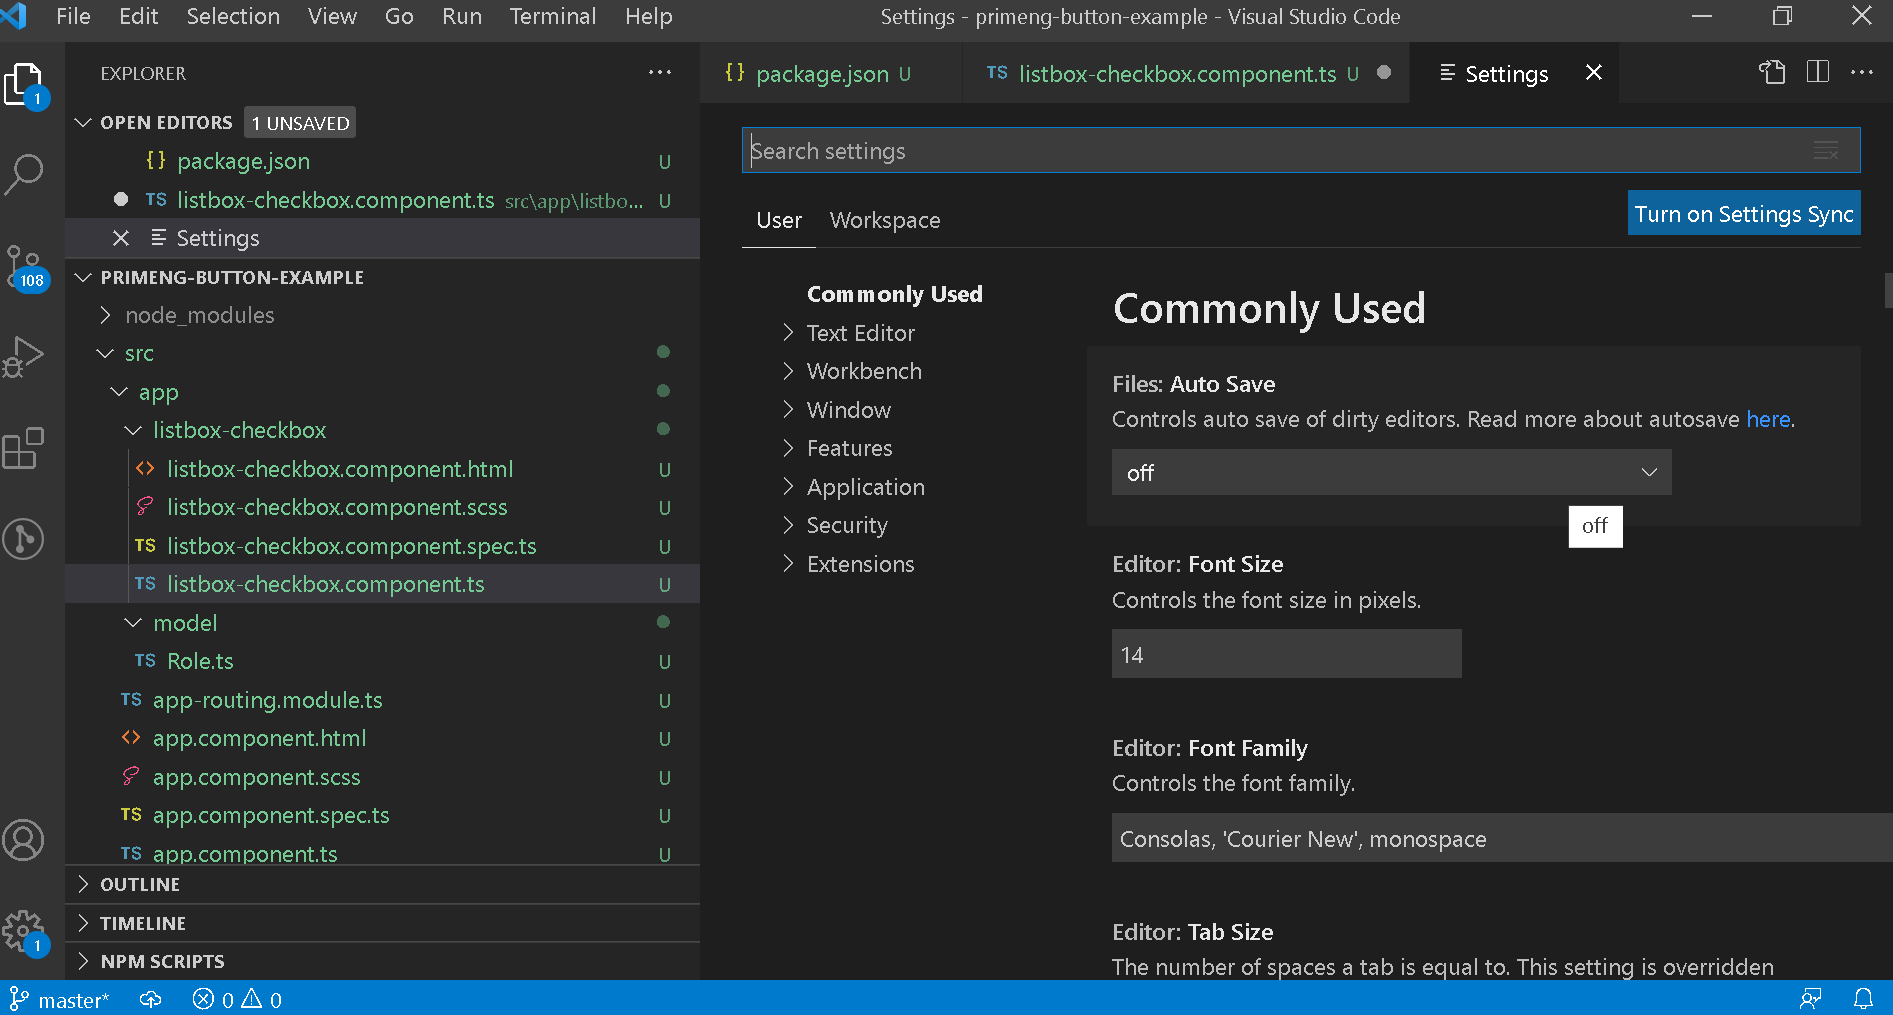Open the Extensions view
The width and height of the screenshot is (1893, 1015).
tap(24, 448)
